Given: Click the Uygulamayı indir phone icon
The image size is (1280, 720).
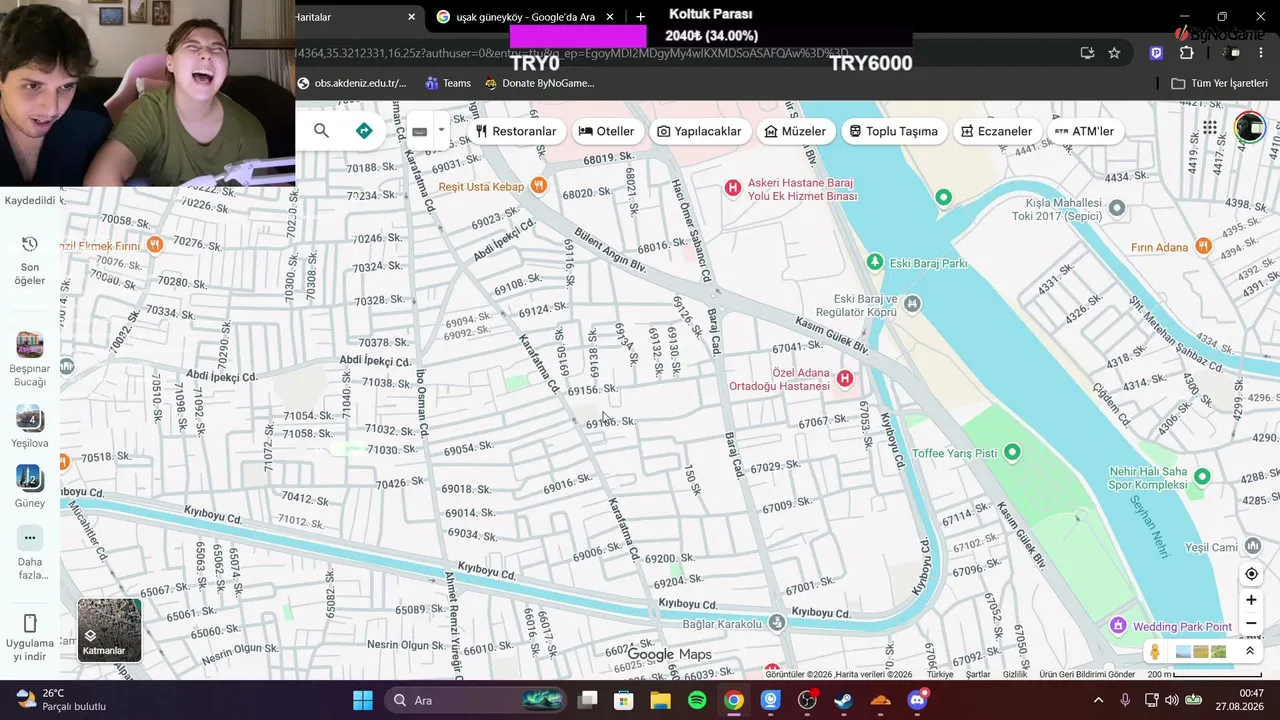Looking at the screenshot, I should 30,623.
